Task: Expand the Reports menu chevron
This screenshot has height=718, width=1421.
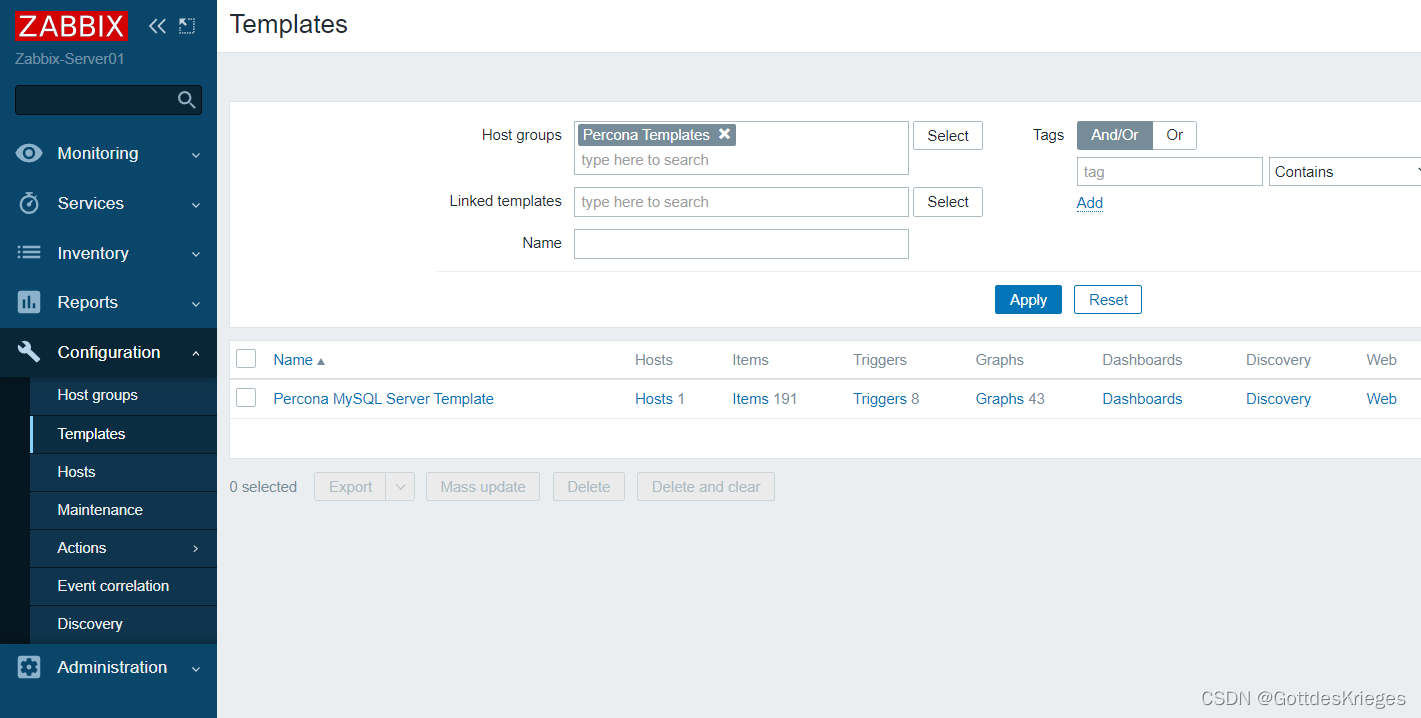Action: click(196, 304)
